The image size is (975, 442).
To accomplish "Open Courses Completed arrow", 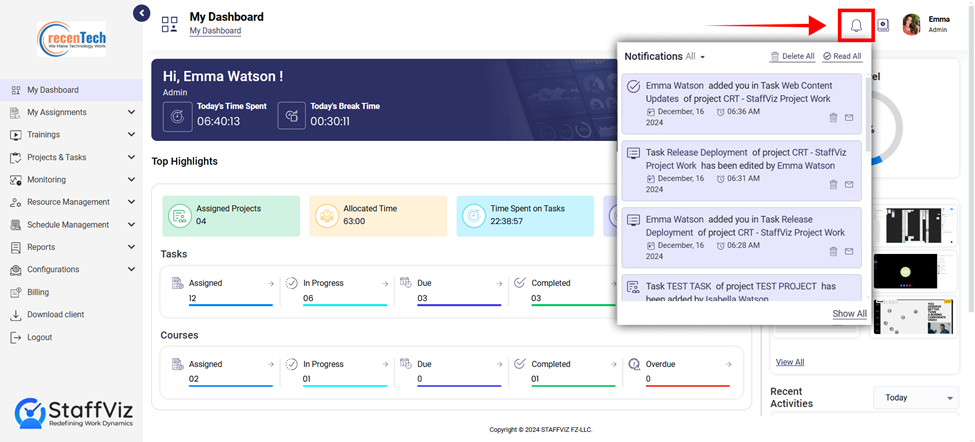I will [614, 364].
